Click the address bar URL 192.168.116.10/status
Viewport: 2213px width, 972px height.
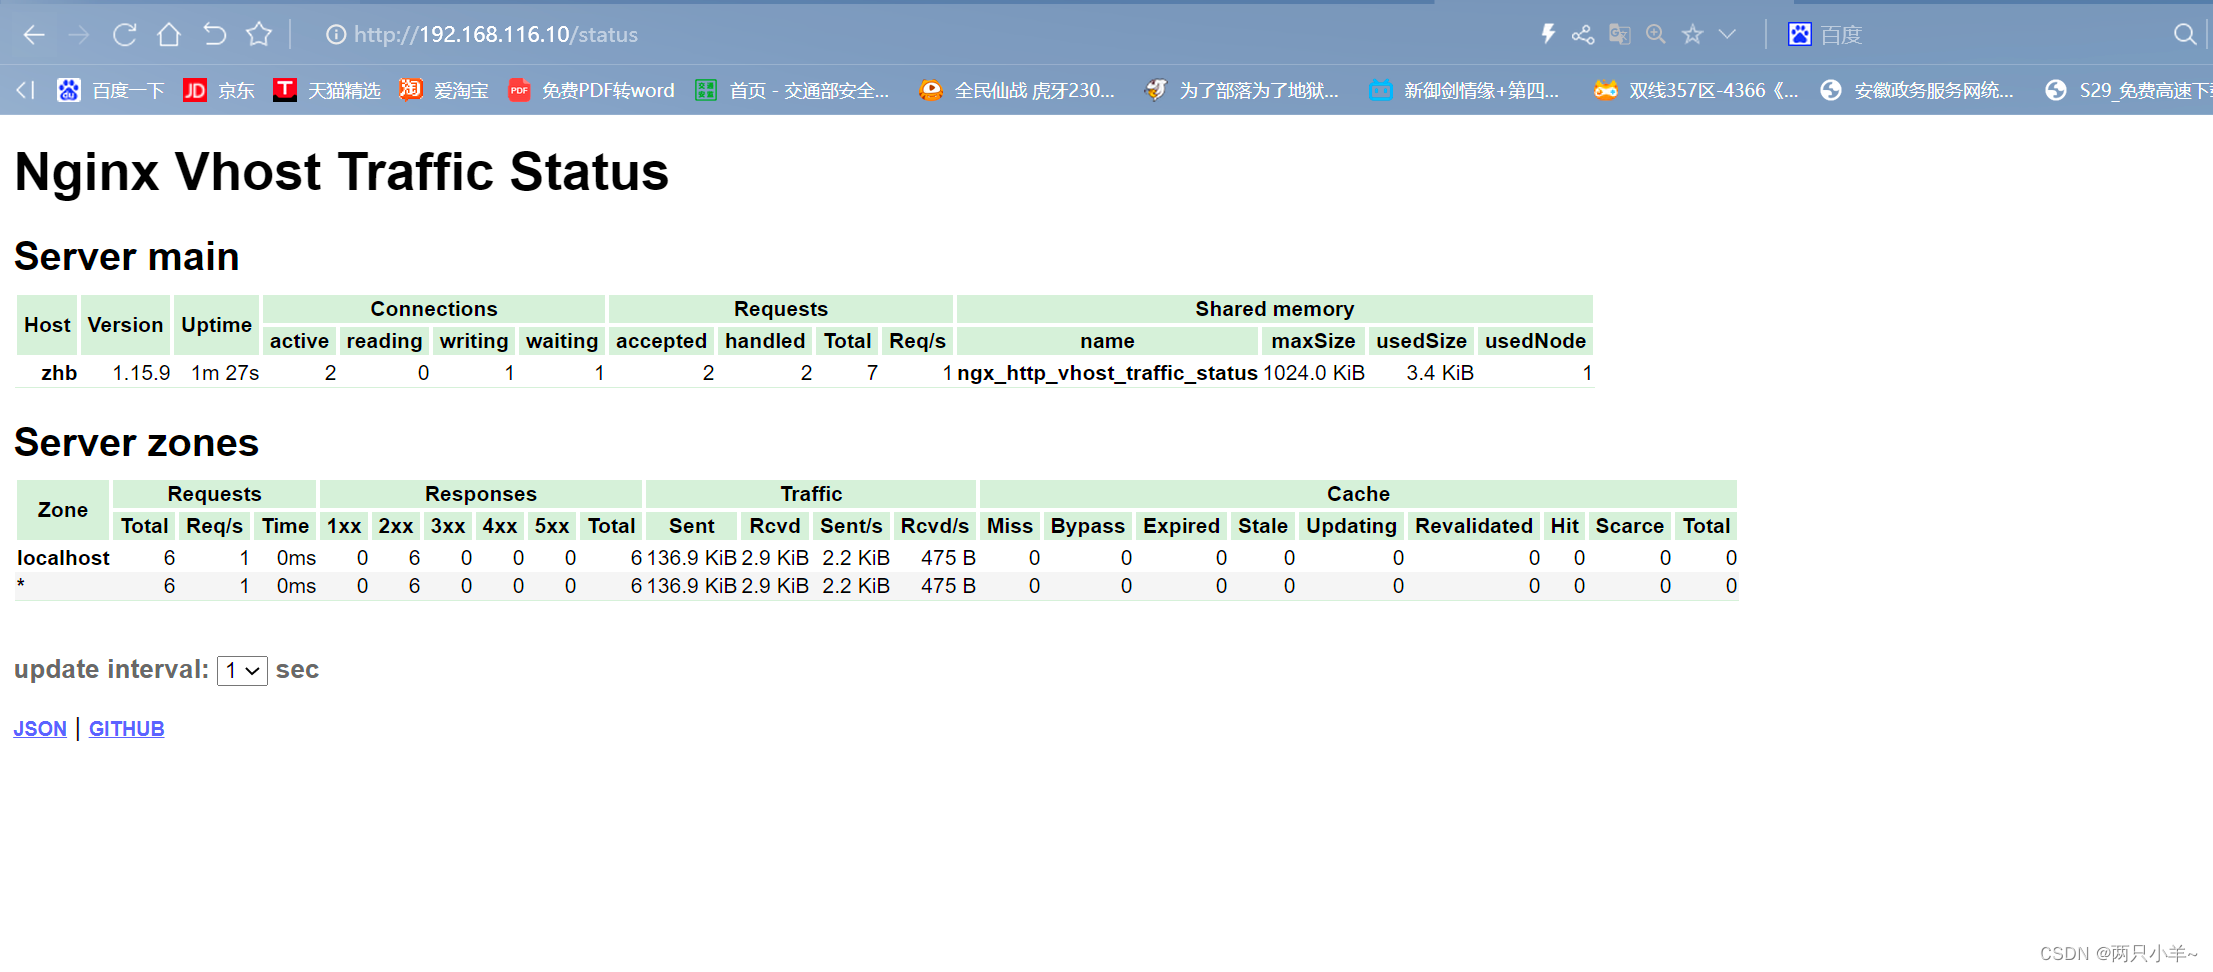coord(496,35)
